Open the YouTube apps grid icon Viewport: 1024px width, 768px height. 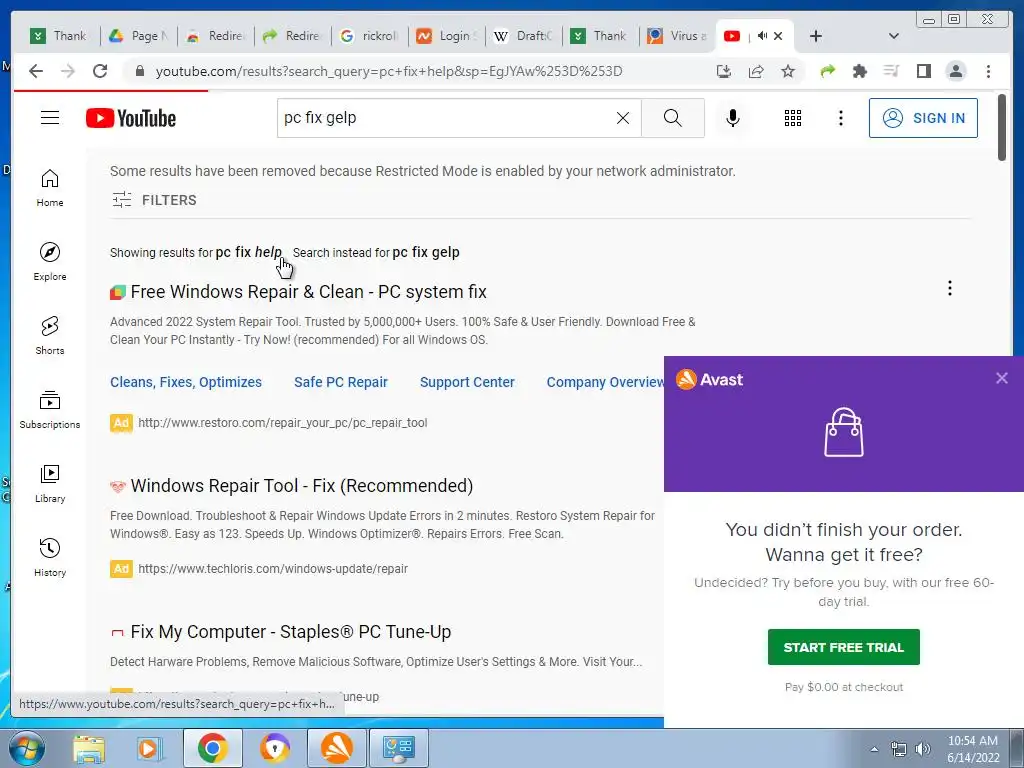pyautogui.click(x=793, y=118)
